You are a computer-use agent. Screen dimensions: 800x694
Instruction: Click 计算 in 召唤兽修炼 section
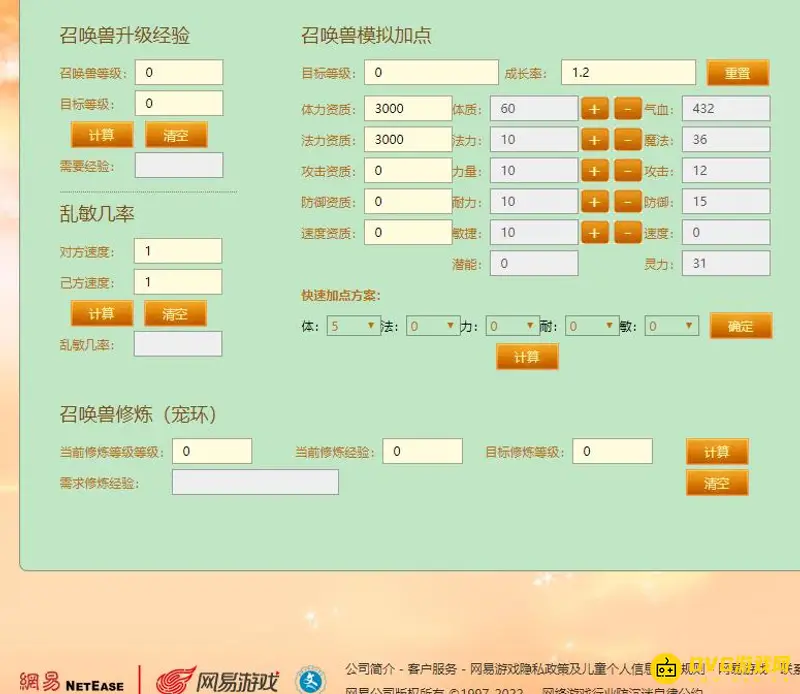pos(717,452)
